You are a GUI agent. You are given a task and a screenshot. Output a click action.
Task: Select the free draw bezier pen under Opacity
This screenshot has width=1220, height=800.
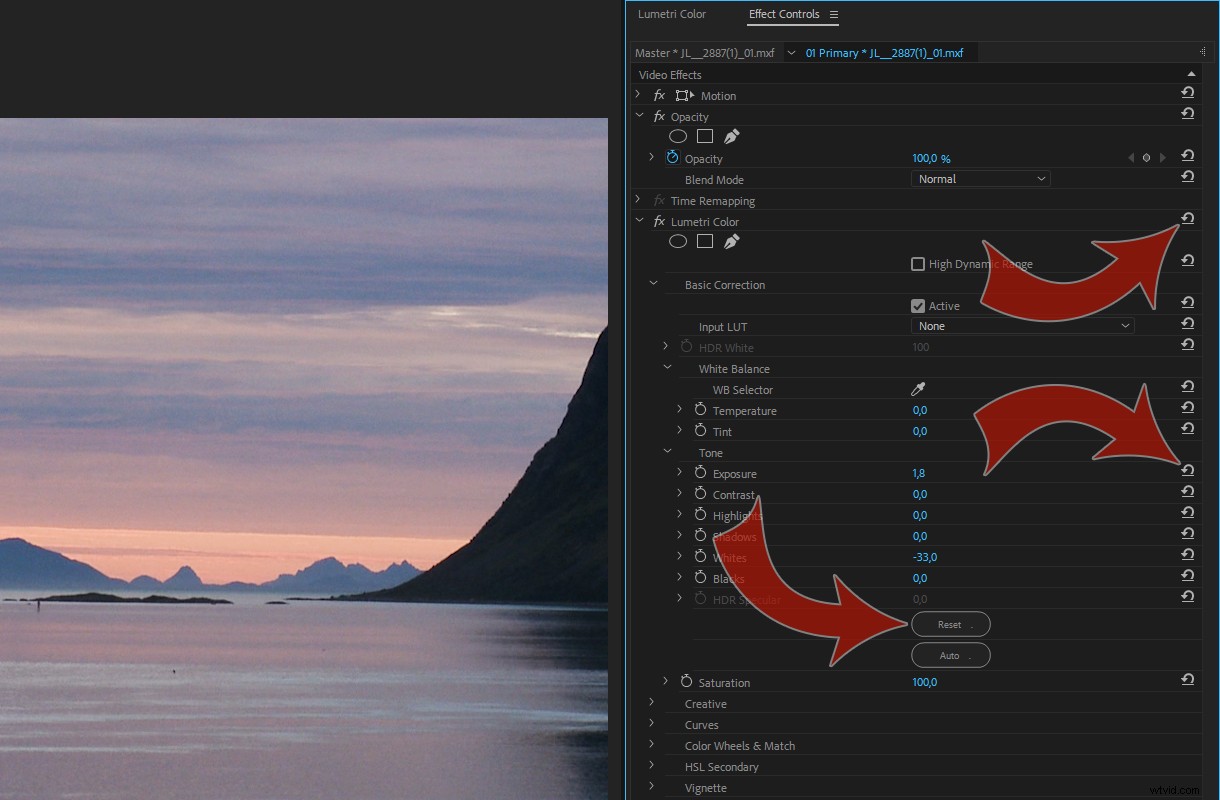(731, 136)
